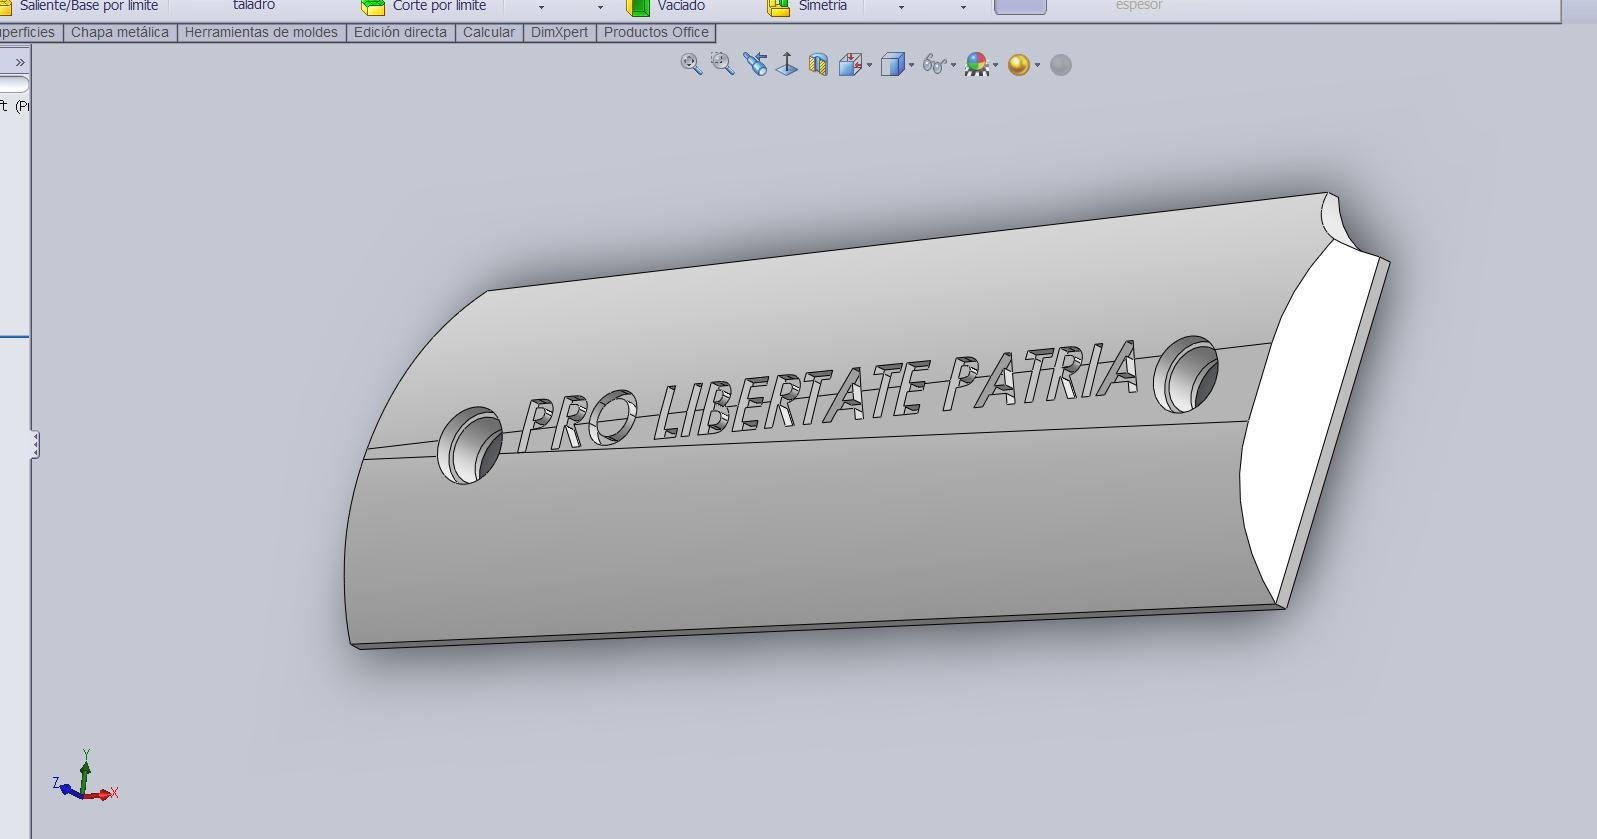The width and height of the screenshot is (1597, 839).
Task: Open the Apply Scene dropdown arrow
Action: tap(1037, 66)
